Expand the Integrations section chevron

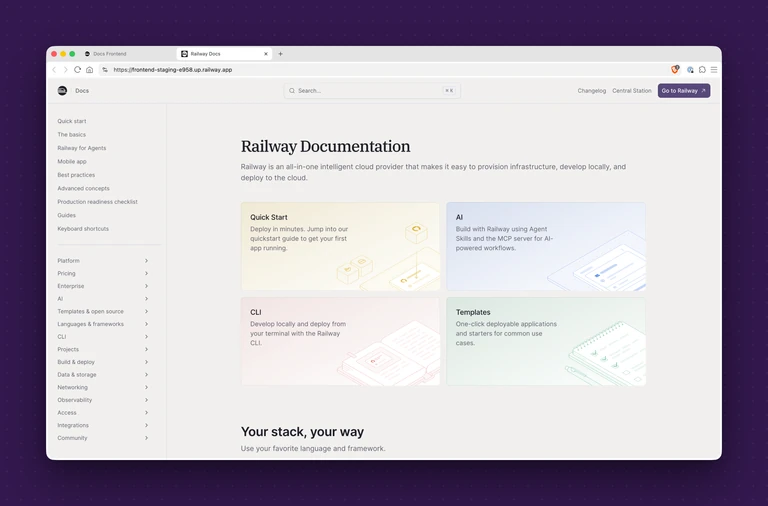(x=146, y=425)
